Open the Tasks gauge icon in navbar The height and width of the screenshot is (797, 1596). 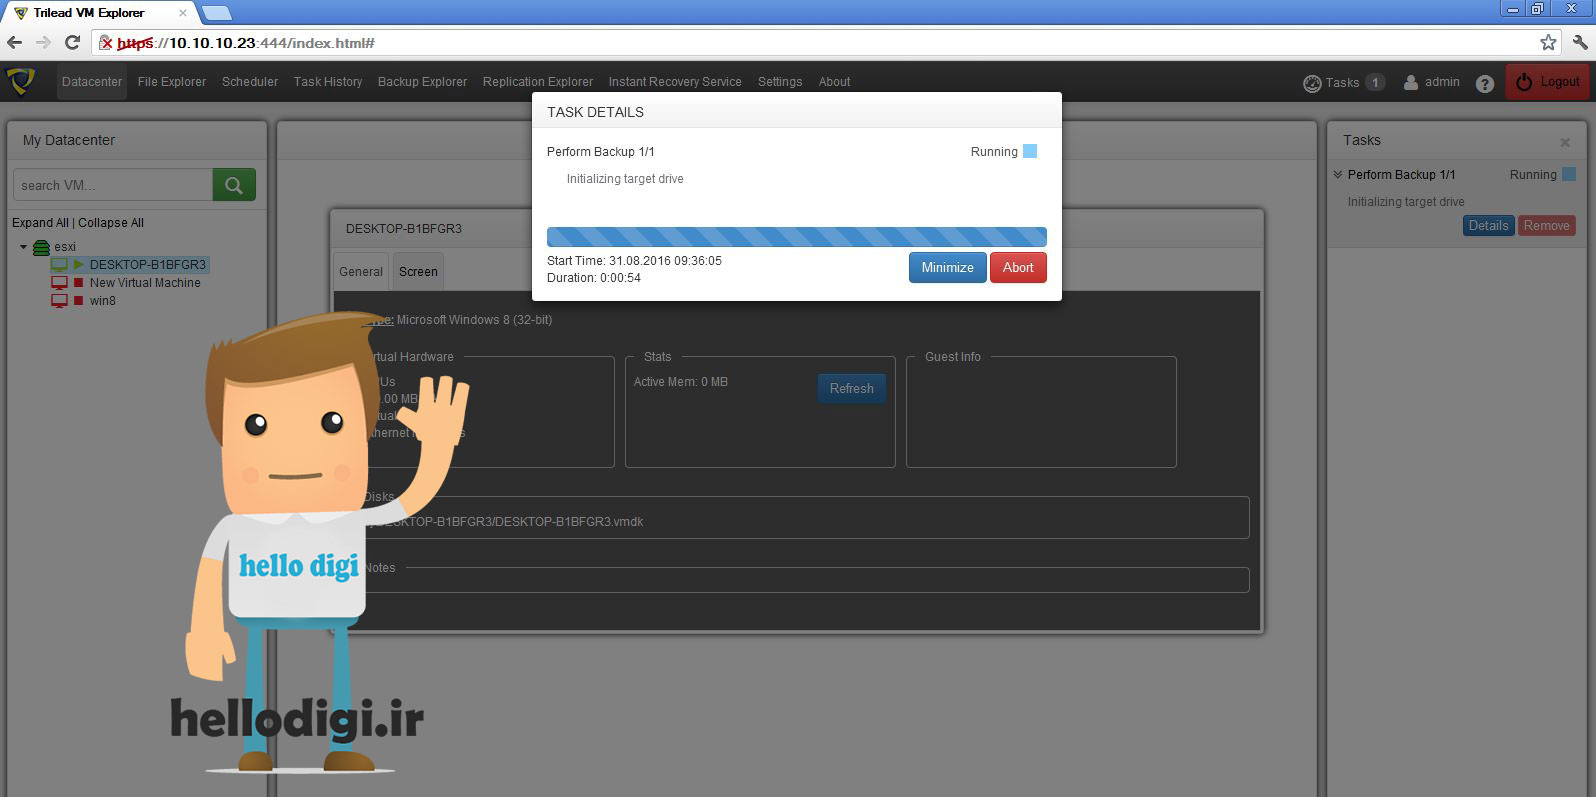(x=1312, y=83)
